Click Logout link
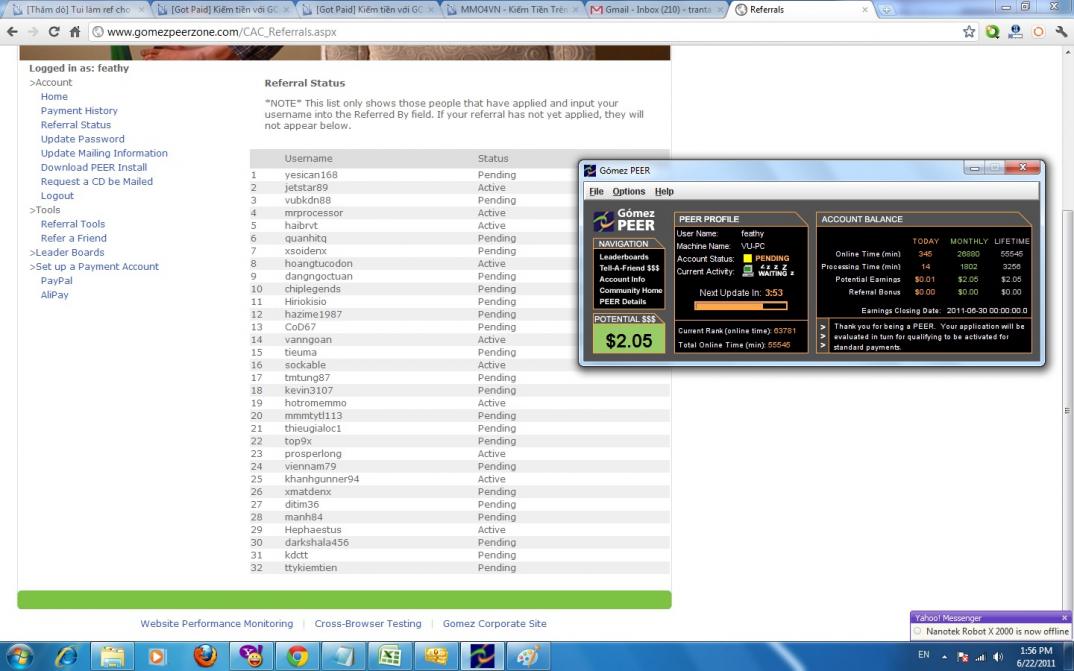 pyautogui.click(x=57, y=196)
